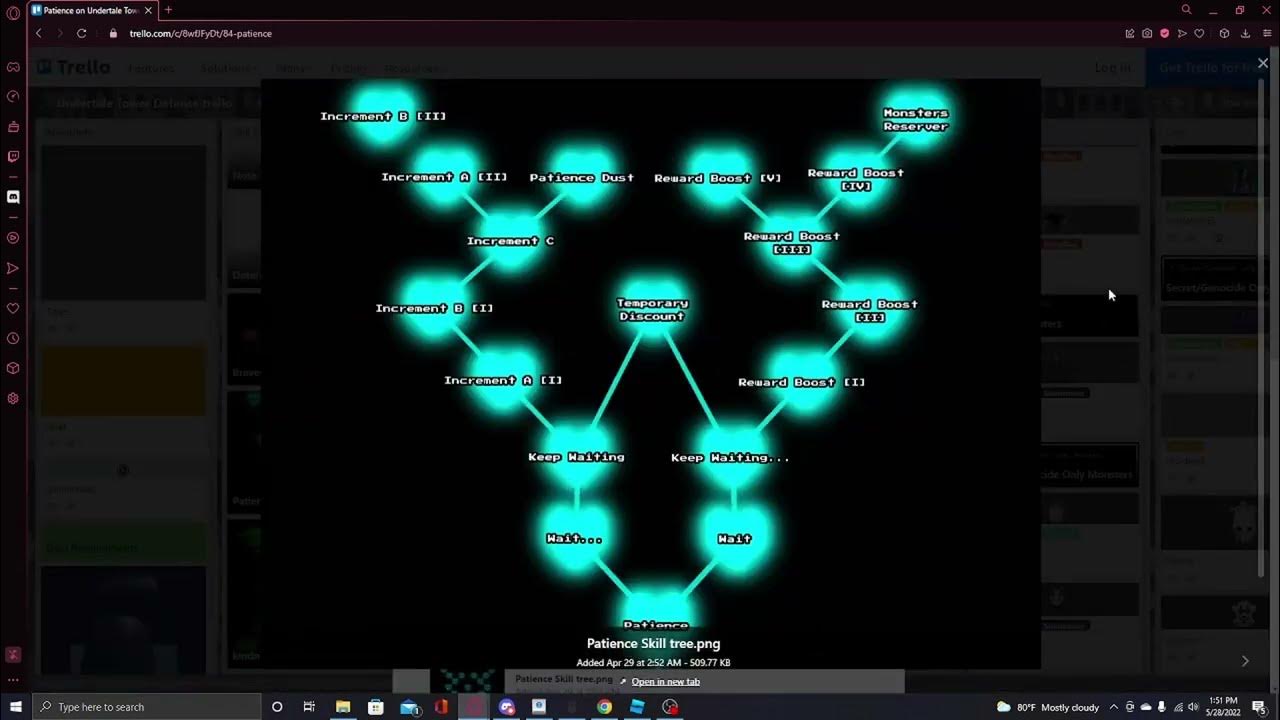Open Task View on the taskbar
The image size is (1280, 720).
click(309, 707)
